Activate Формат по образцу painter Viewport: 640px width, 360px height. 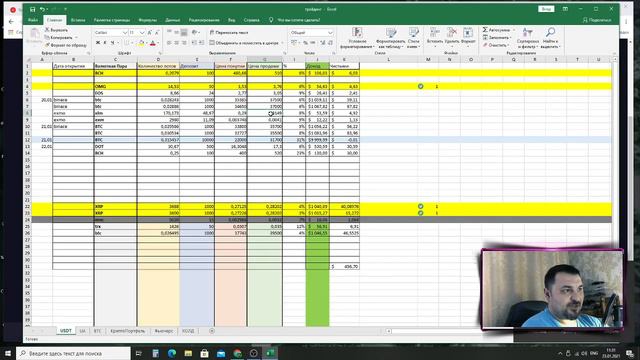click(x=66, y=45)
